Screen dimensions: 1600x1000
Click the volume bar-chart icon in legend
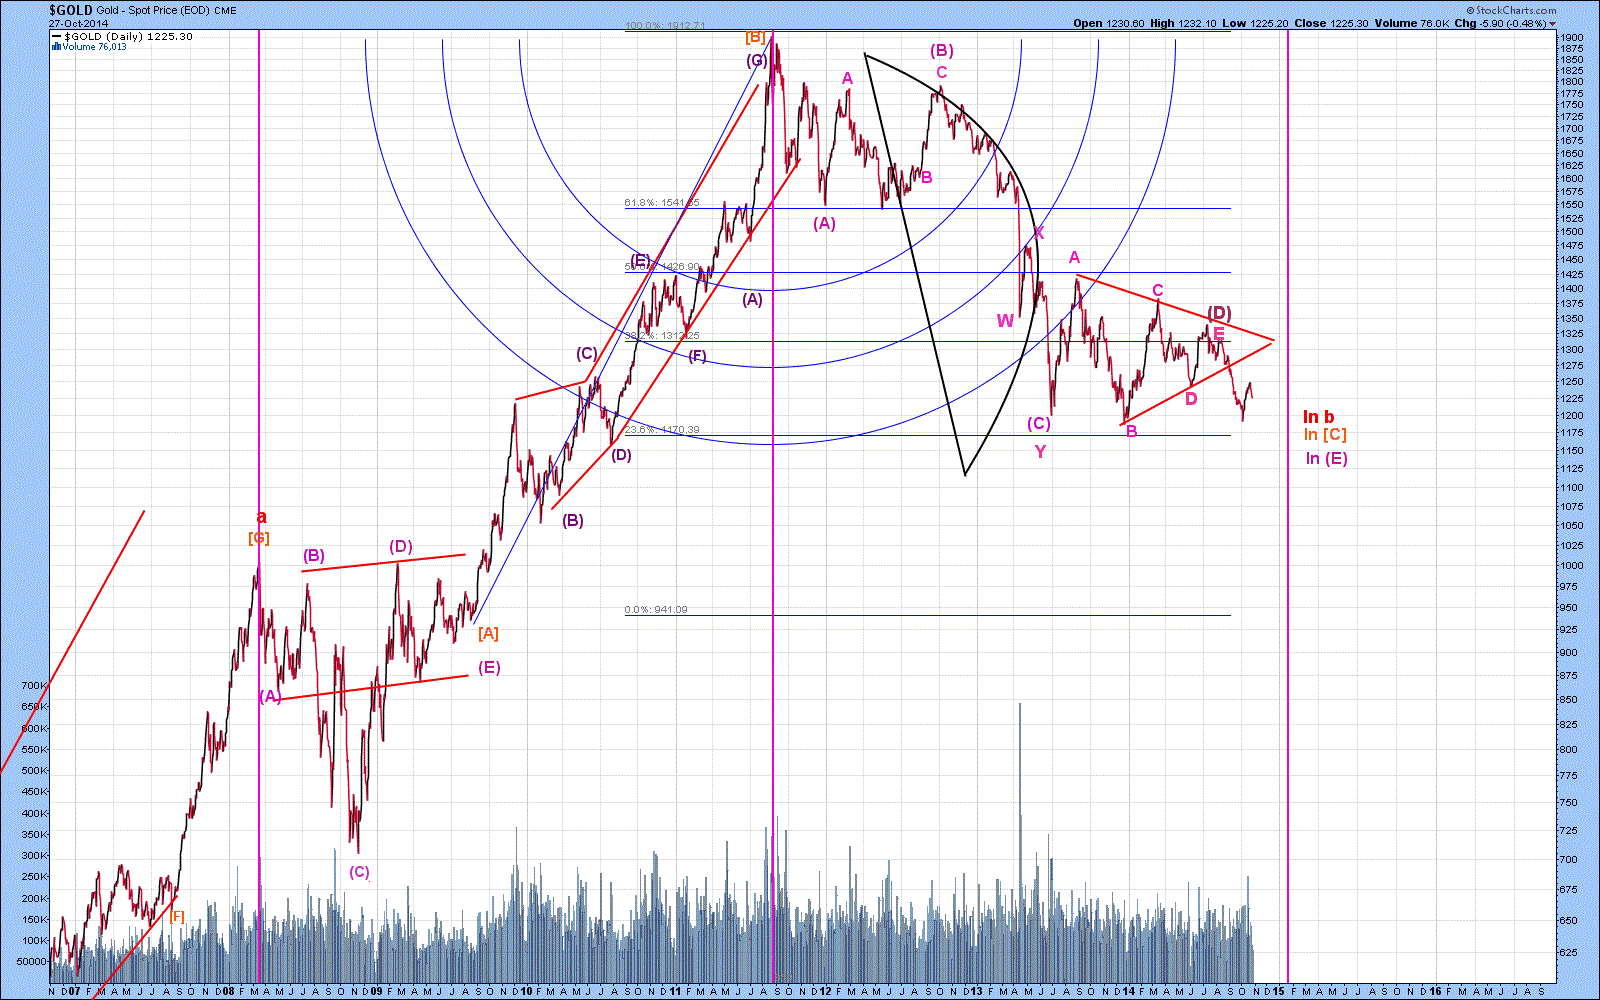(x=56, y=47)
